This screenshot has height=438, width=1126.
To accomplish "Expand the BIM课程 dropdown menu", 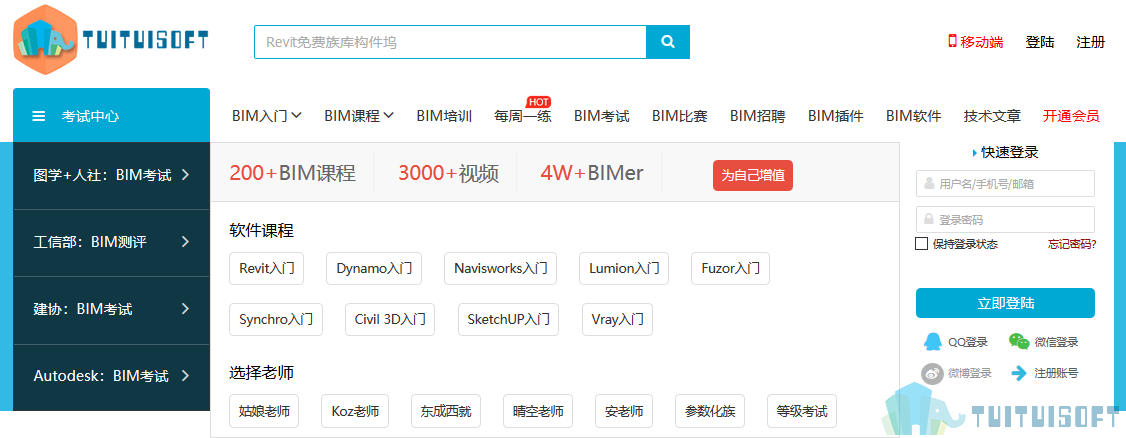I will click(x=358, y=116).
